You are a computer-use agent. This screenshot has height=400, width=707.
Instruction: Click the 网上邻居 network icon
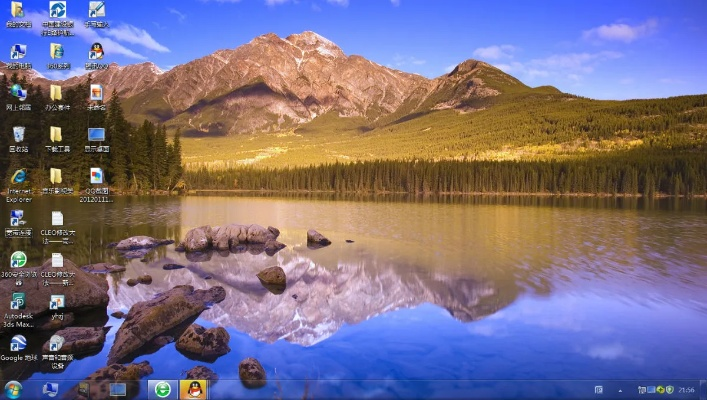pyautogui.click(x=18, y=93)
